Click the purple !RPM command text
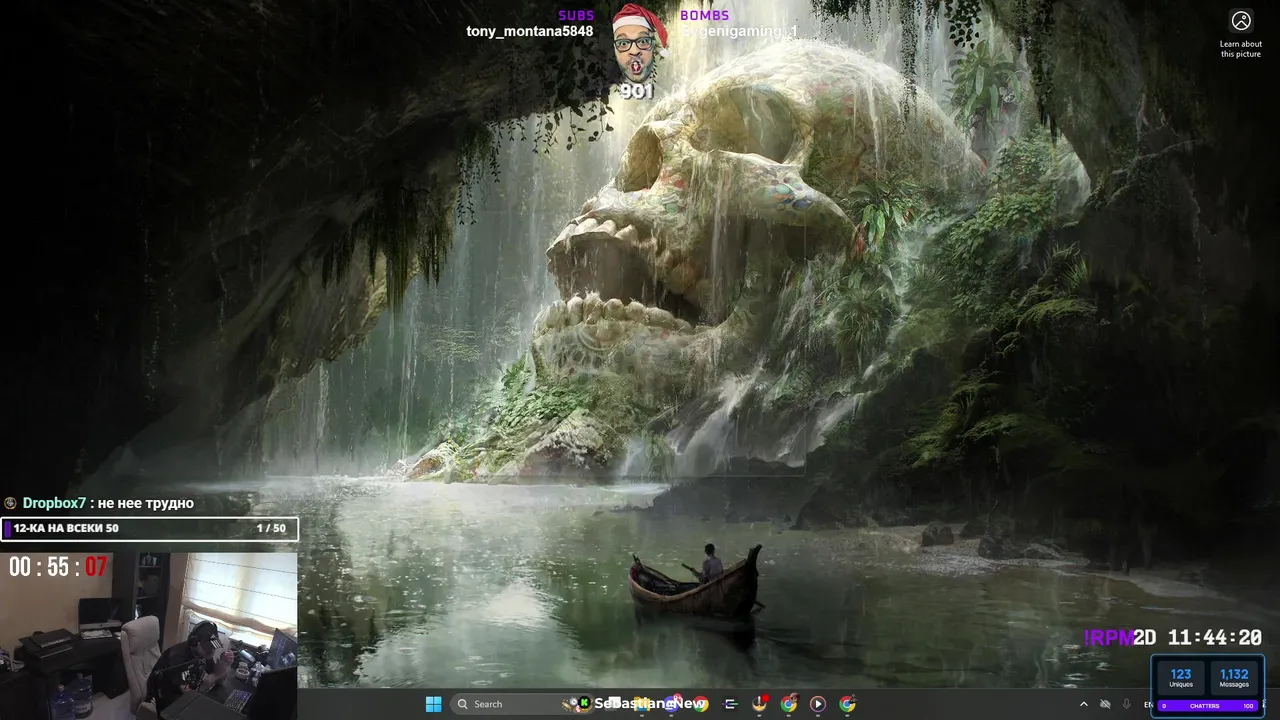This screenshot has height=720, width=1280. [x=1108, y=637]
